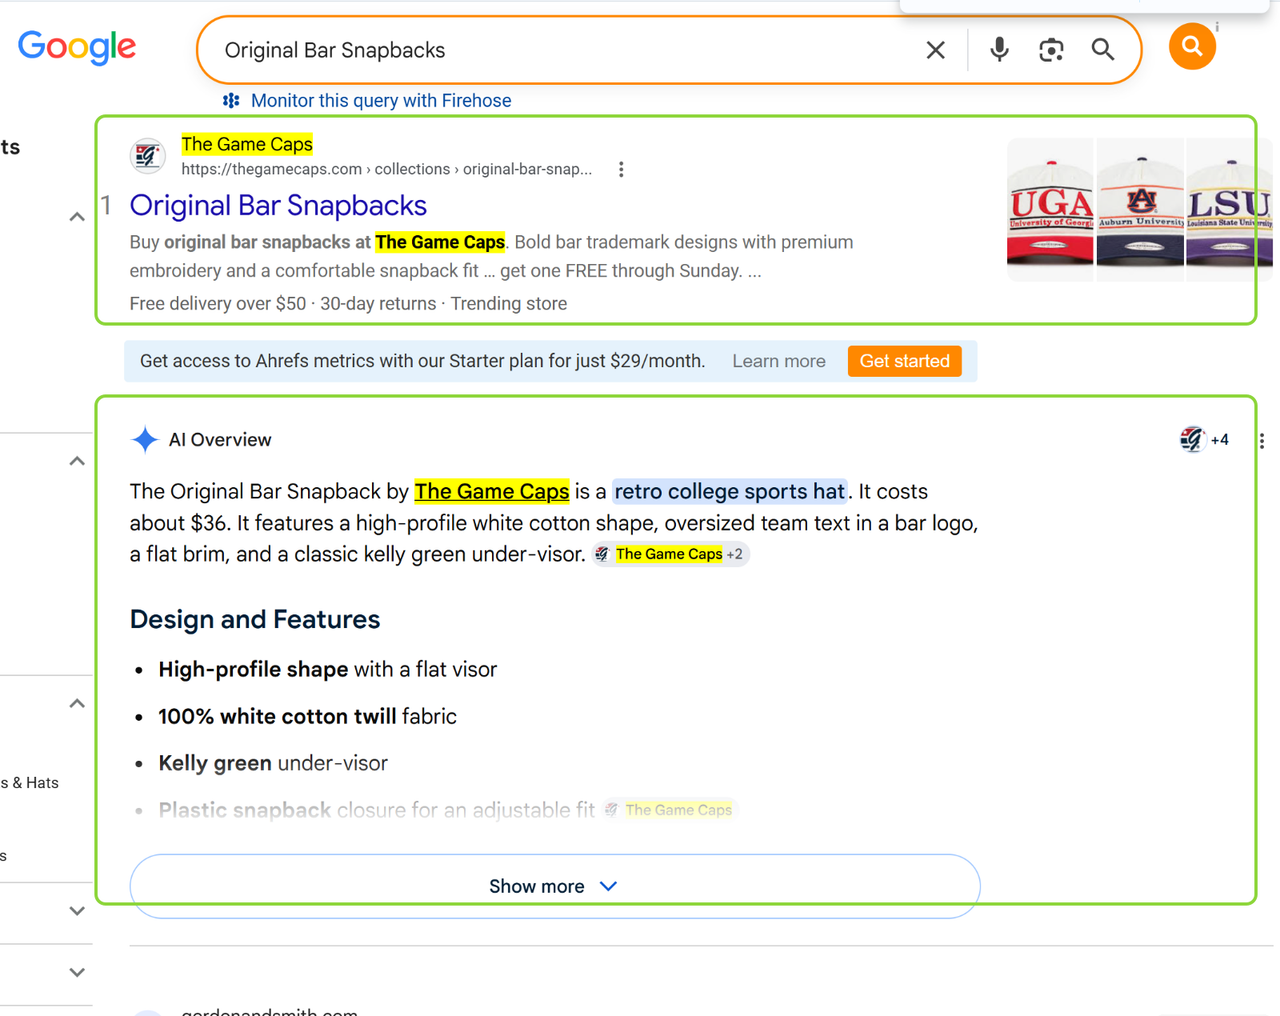Click the '100% white cotton twill' bullet
This screenshot has height=1016, width=1280.
pos(307,716)
